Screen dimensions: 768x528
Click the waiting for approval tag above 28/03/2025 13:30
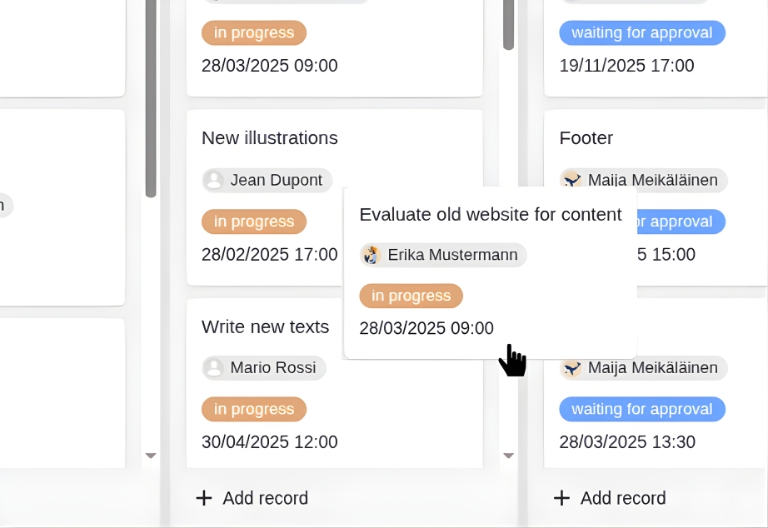[642, 409]
